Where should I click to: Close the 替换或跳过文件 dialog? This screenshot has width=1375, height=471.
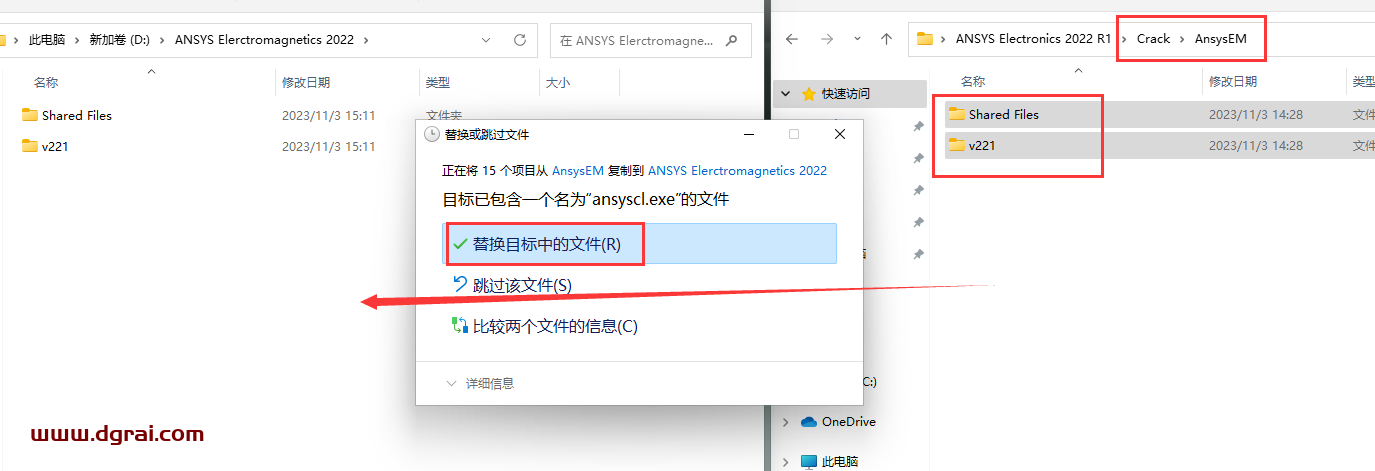(840, 134)
